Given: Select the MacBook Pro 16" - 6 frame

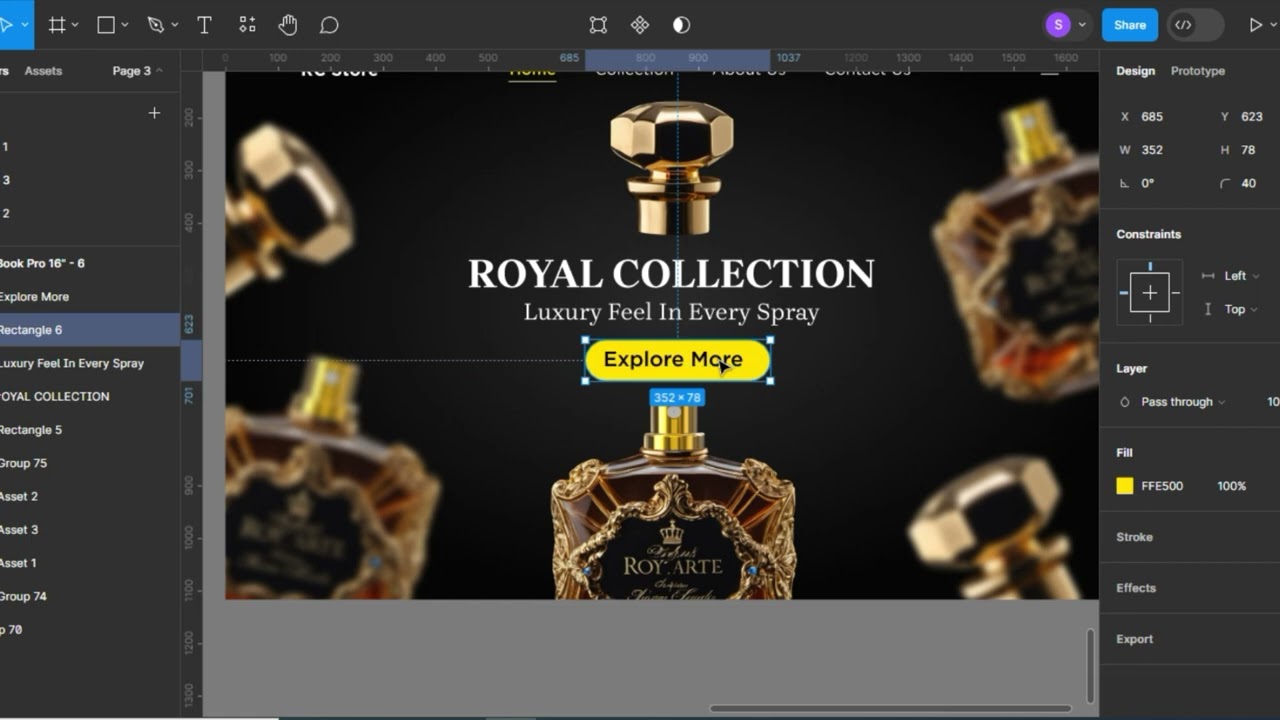Looking at the screenshot, I should point(90,263).
